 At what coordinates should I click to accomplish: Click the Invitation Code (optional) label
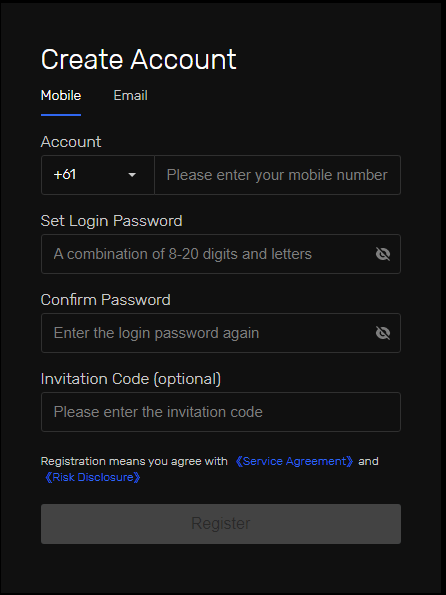click(x=131, y=379)
